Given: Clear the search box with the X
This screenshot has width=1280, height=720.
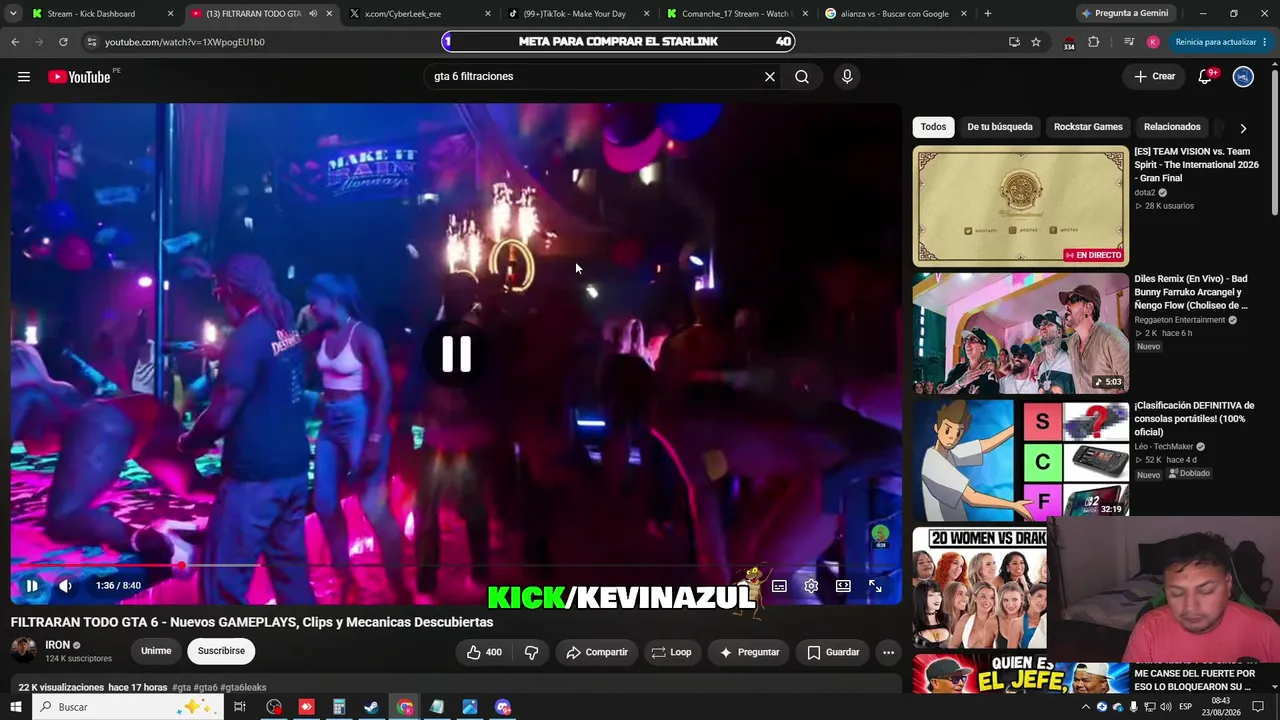Looking at the screenshot, I should (x=770, y=77).
